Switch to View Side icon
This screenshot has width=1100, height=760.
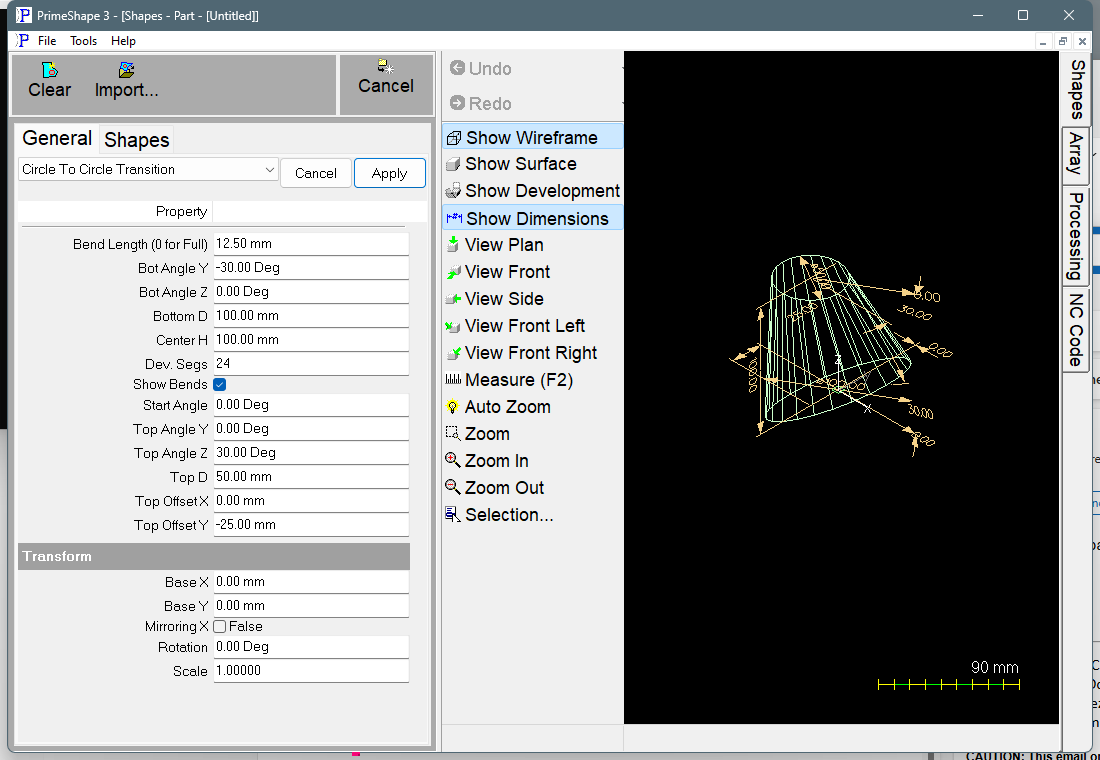tap(453, 299)
